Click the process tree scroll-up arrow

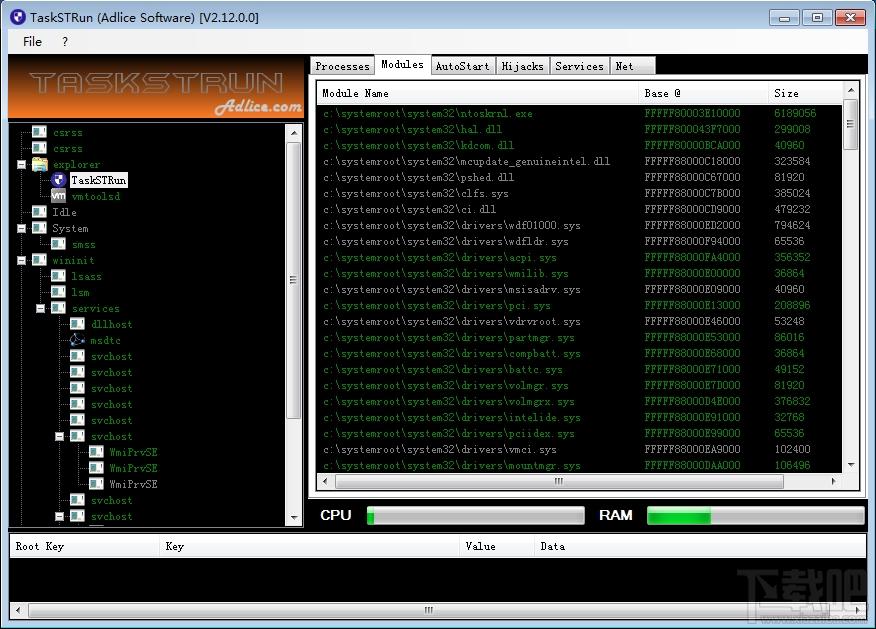(294, 133)
